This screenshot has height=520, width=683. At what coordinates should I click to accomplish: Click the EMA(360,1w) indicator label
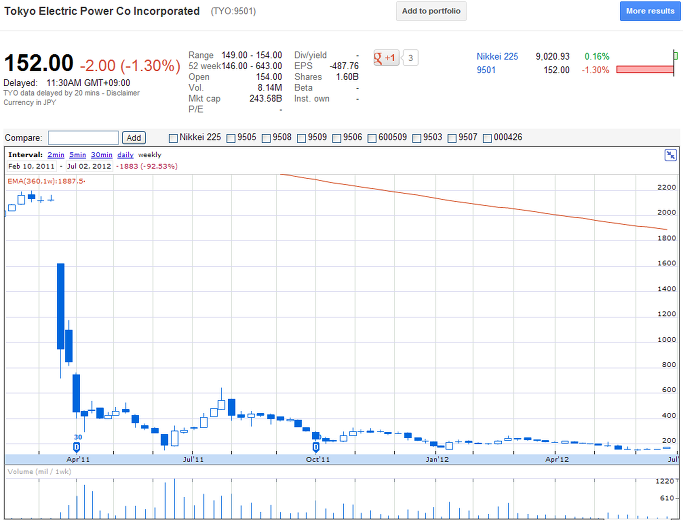[46, 181]
